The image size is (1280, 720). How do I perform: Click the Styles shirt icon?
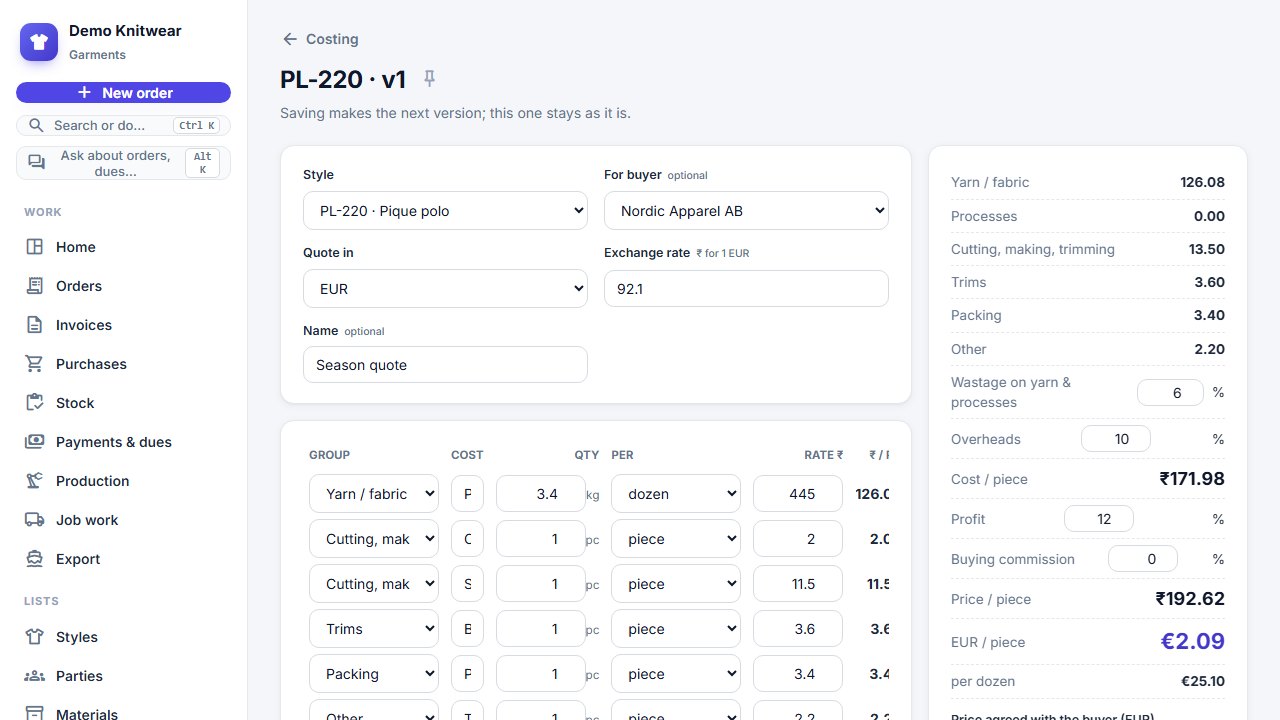click(35, 637)
